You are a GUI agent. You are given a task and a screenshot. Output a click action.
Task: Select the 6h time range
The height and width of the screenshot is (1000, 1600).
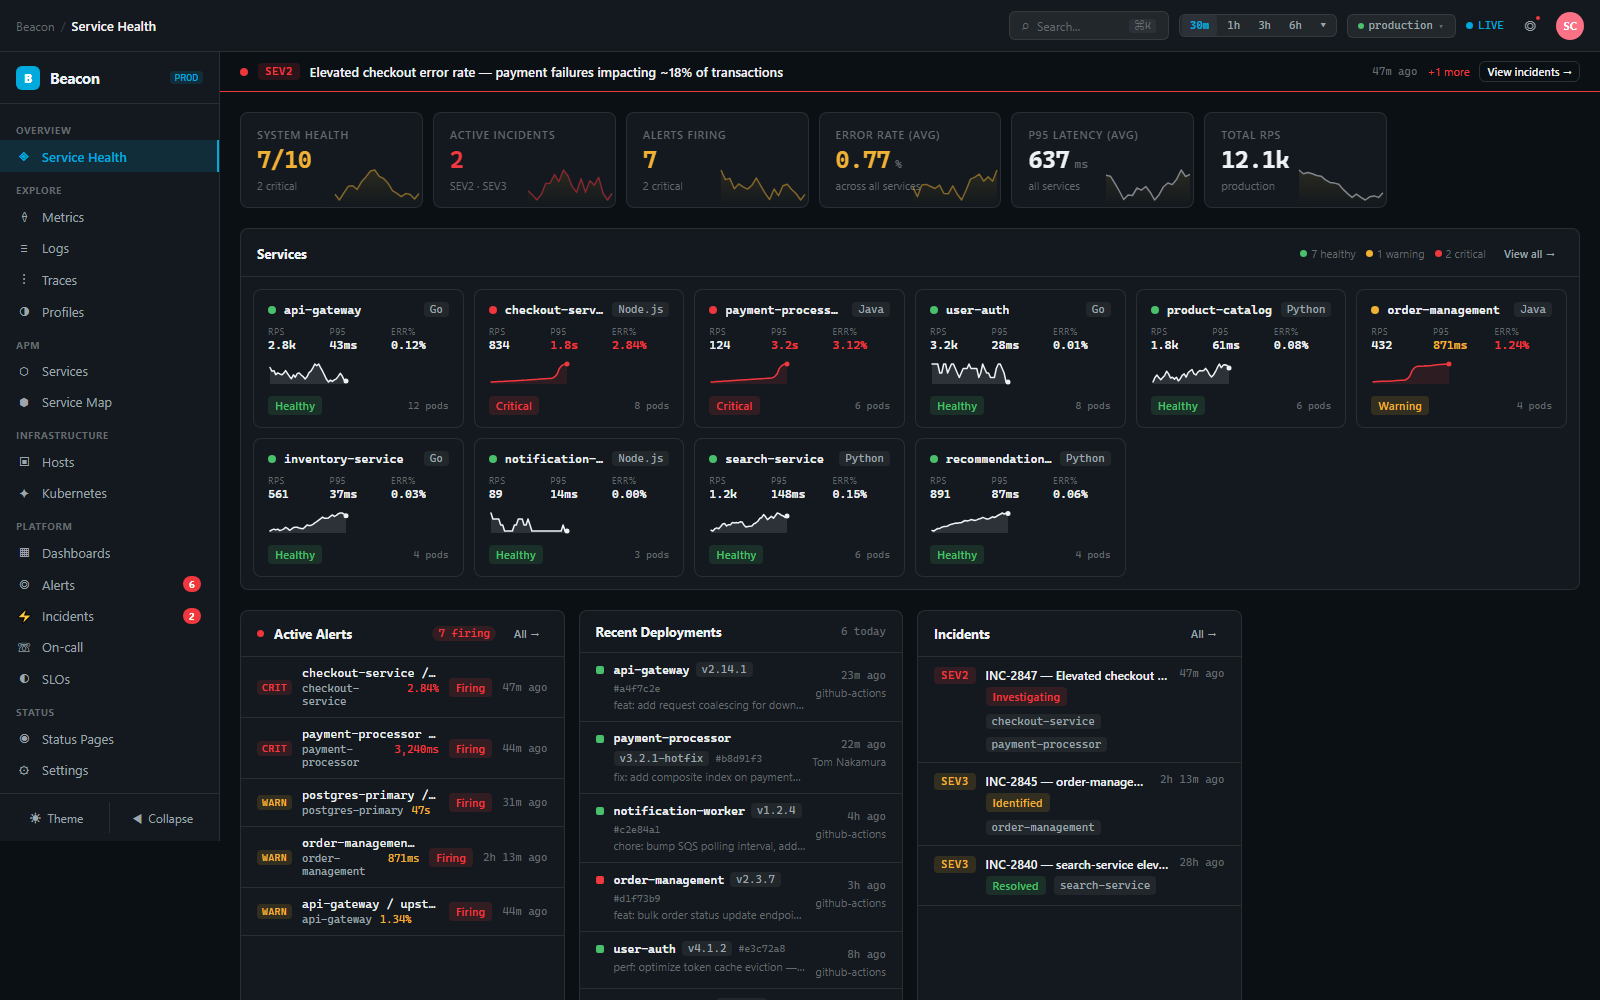click(x=1296, y=26)
